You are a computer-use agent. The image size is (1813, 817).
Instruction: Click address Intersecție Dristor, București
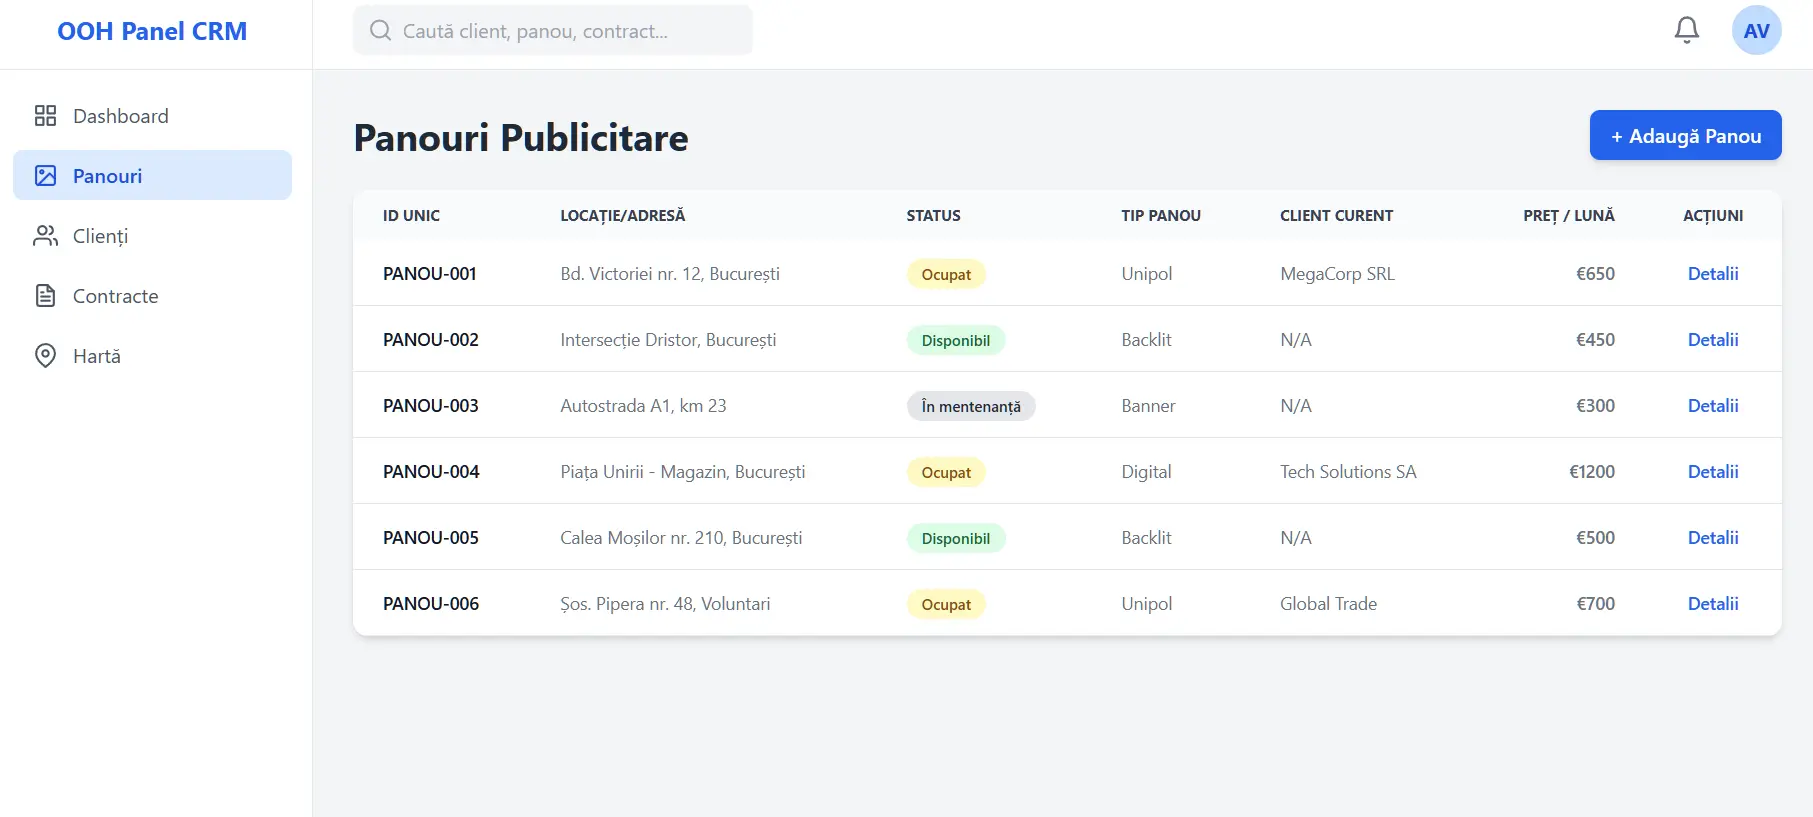[x=668, y=339]
